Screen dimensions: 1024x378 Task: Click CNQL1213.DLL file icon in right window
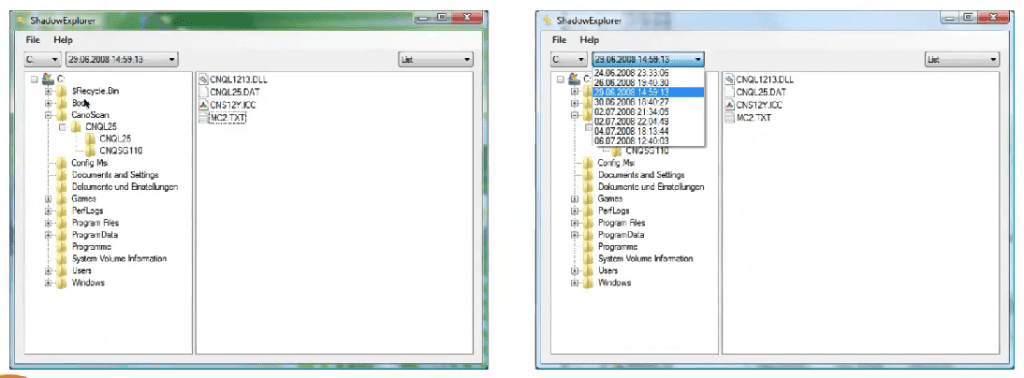730,80
